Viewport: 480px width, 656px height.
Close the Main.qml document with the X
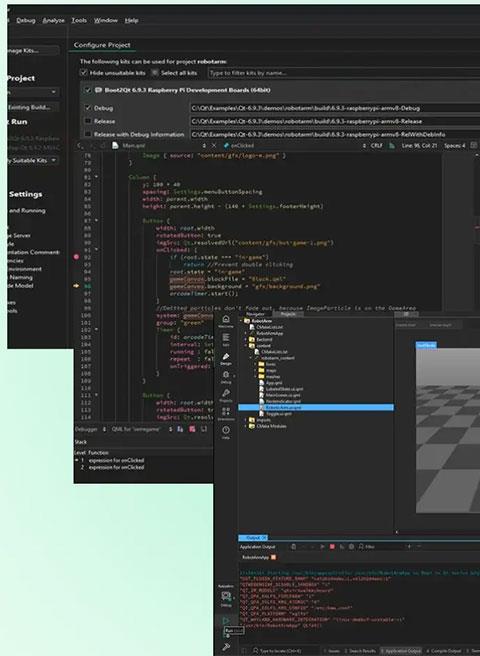pos(214,146)
